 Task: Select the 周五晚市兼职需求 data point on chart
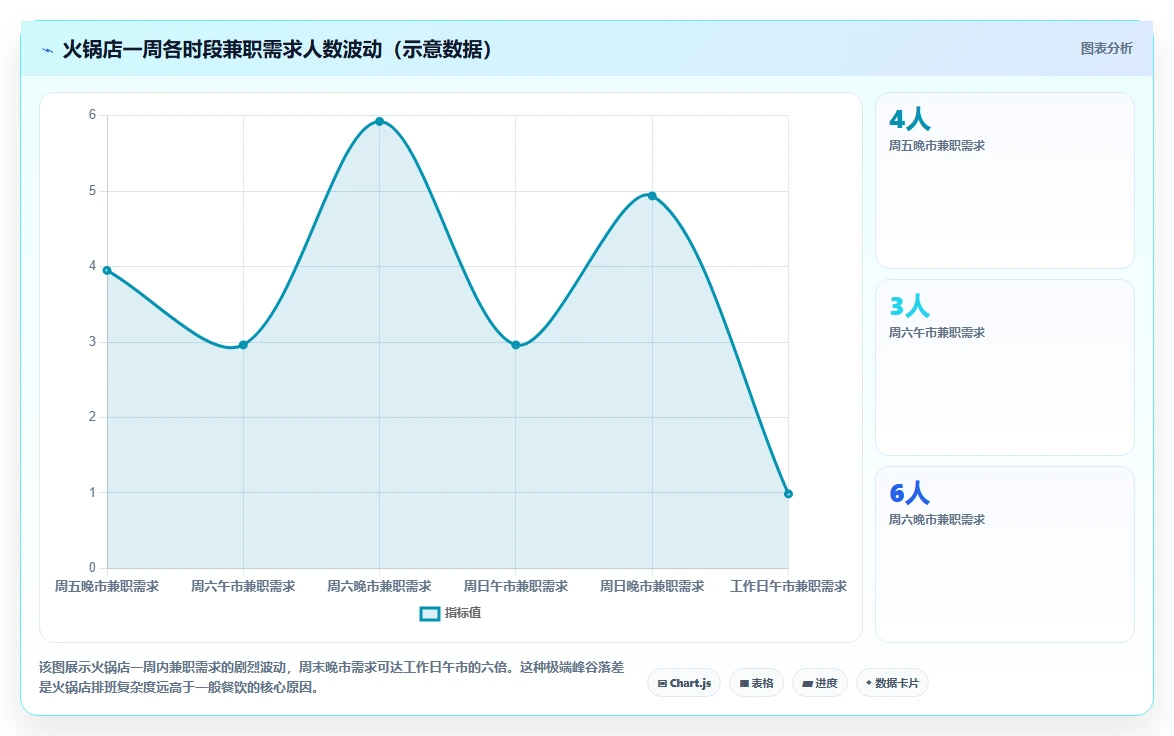(x=107, y=270)
